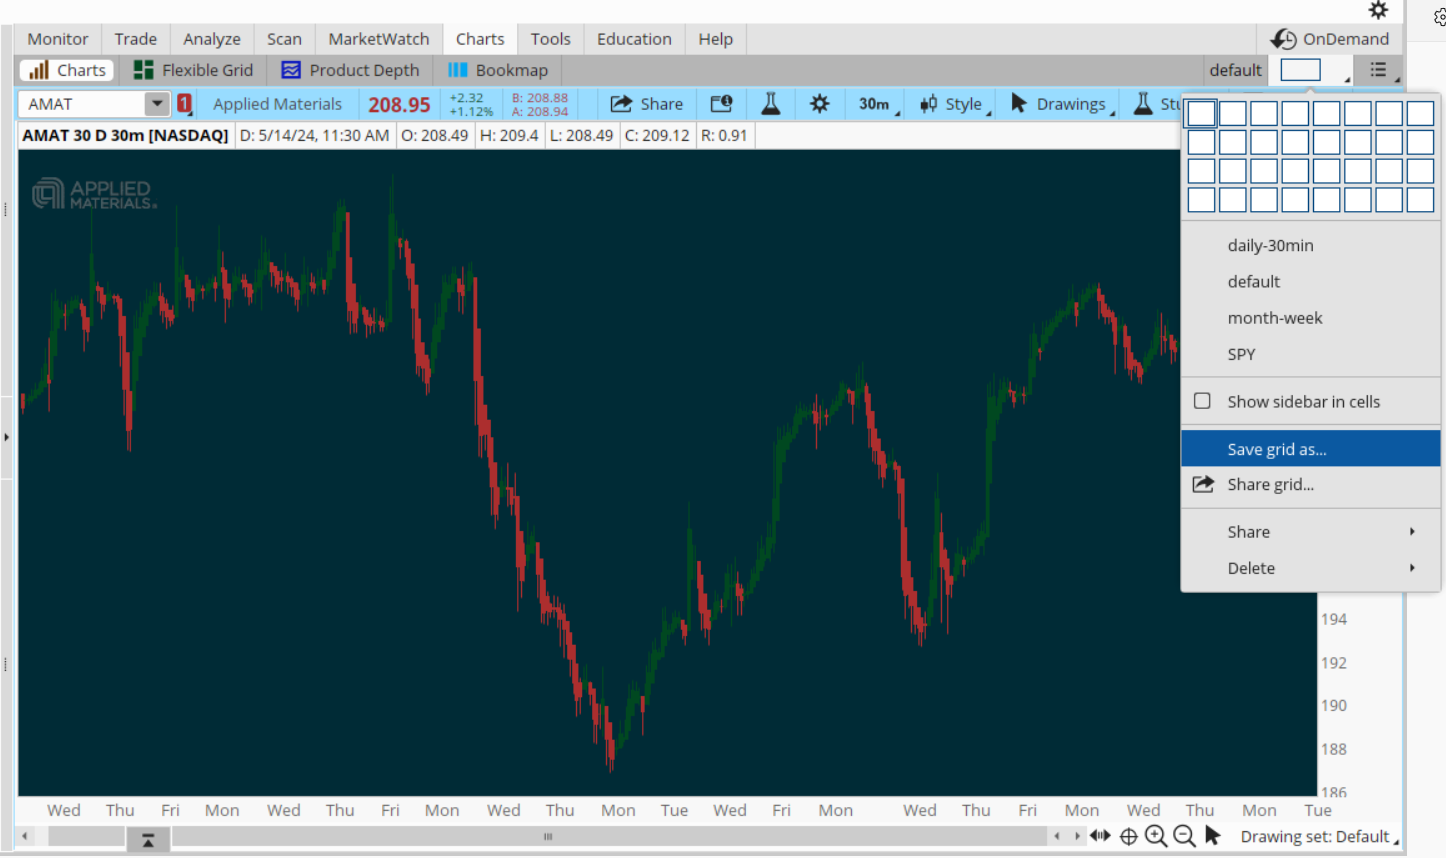Click the top-right setup gear icon
Viewport: 1446px width, 858px height.
1378,10
